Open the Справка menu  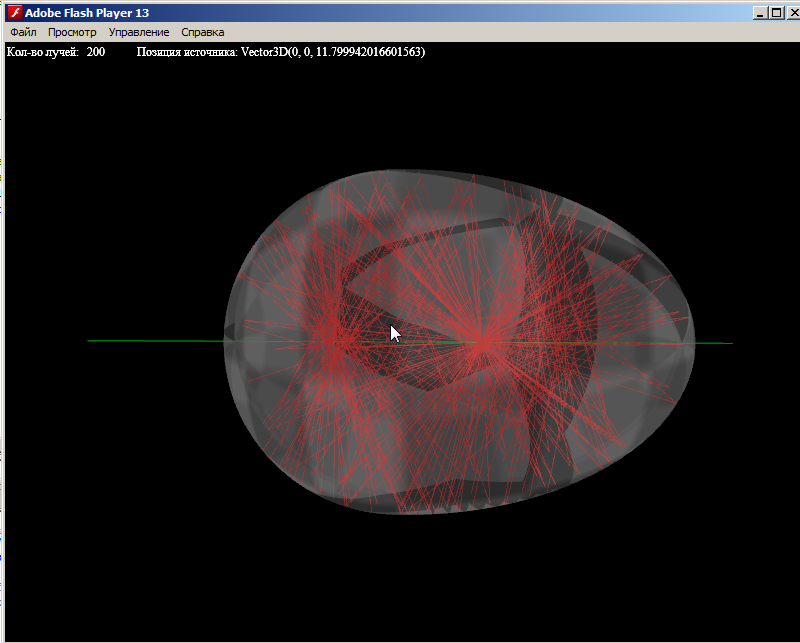(x=202, y=32)
